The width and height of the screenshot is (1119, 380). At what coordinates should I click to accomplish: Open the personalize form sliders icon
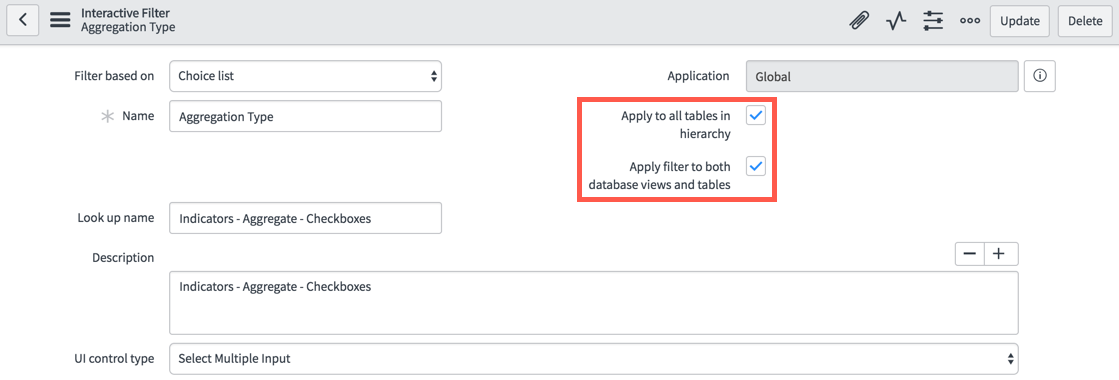tap(932, 21)
